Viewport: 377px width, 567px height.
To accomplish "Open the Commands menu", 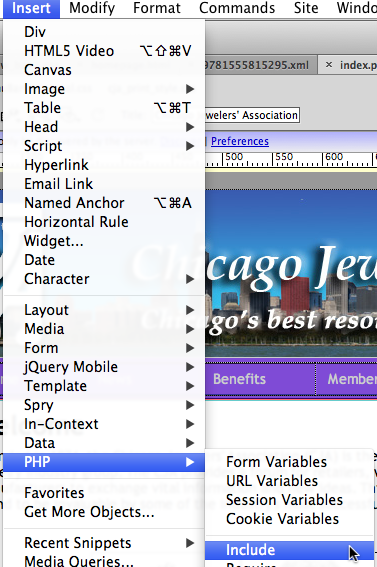I will click(237, 8).
